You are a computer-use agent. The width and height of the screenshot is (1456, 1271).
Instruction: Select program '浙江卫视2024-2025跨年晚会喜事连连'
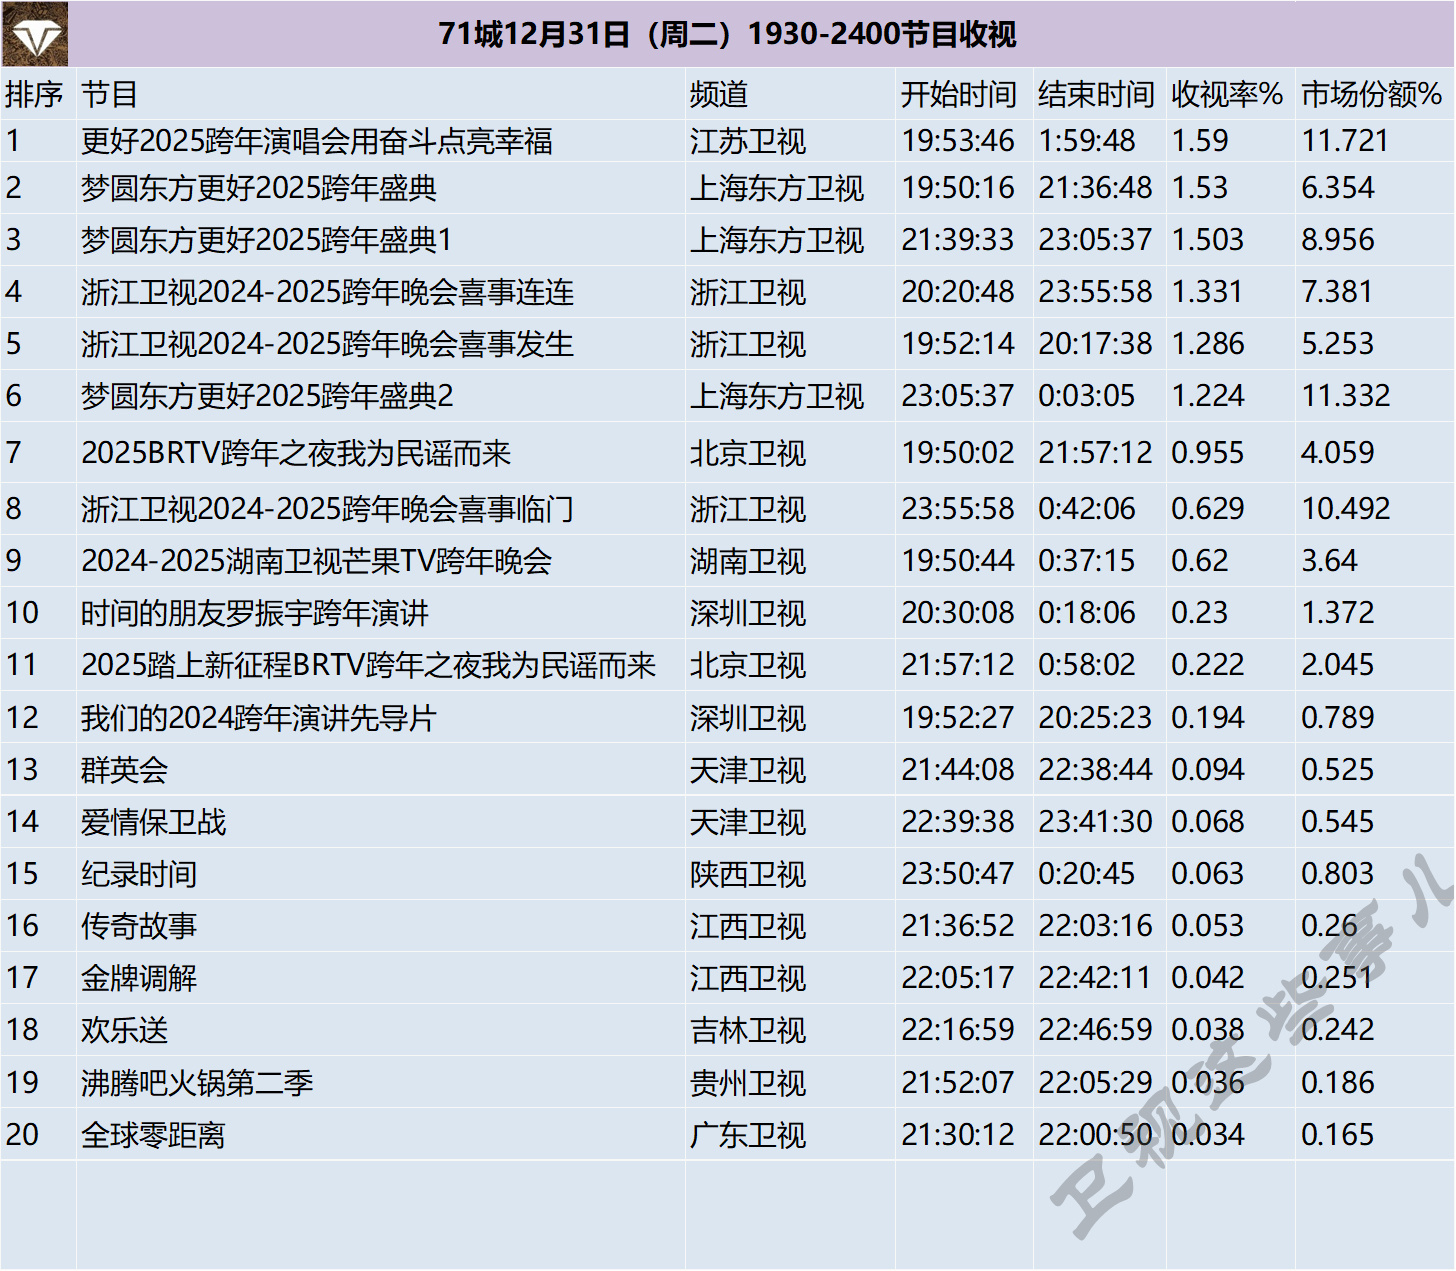pos(327,292)
